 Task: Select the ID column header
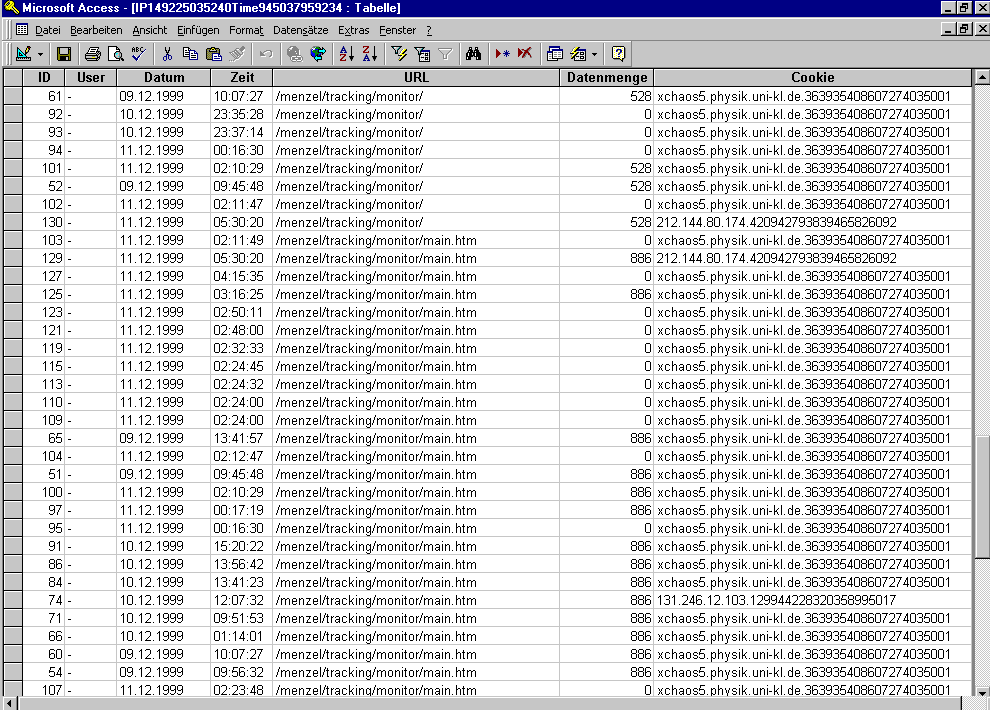44,78
